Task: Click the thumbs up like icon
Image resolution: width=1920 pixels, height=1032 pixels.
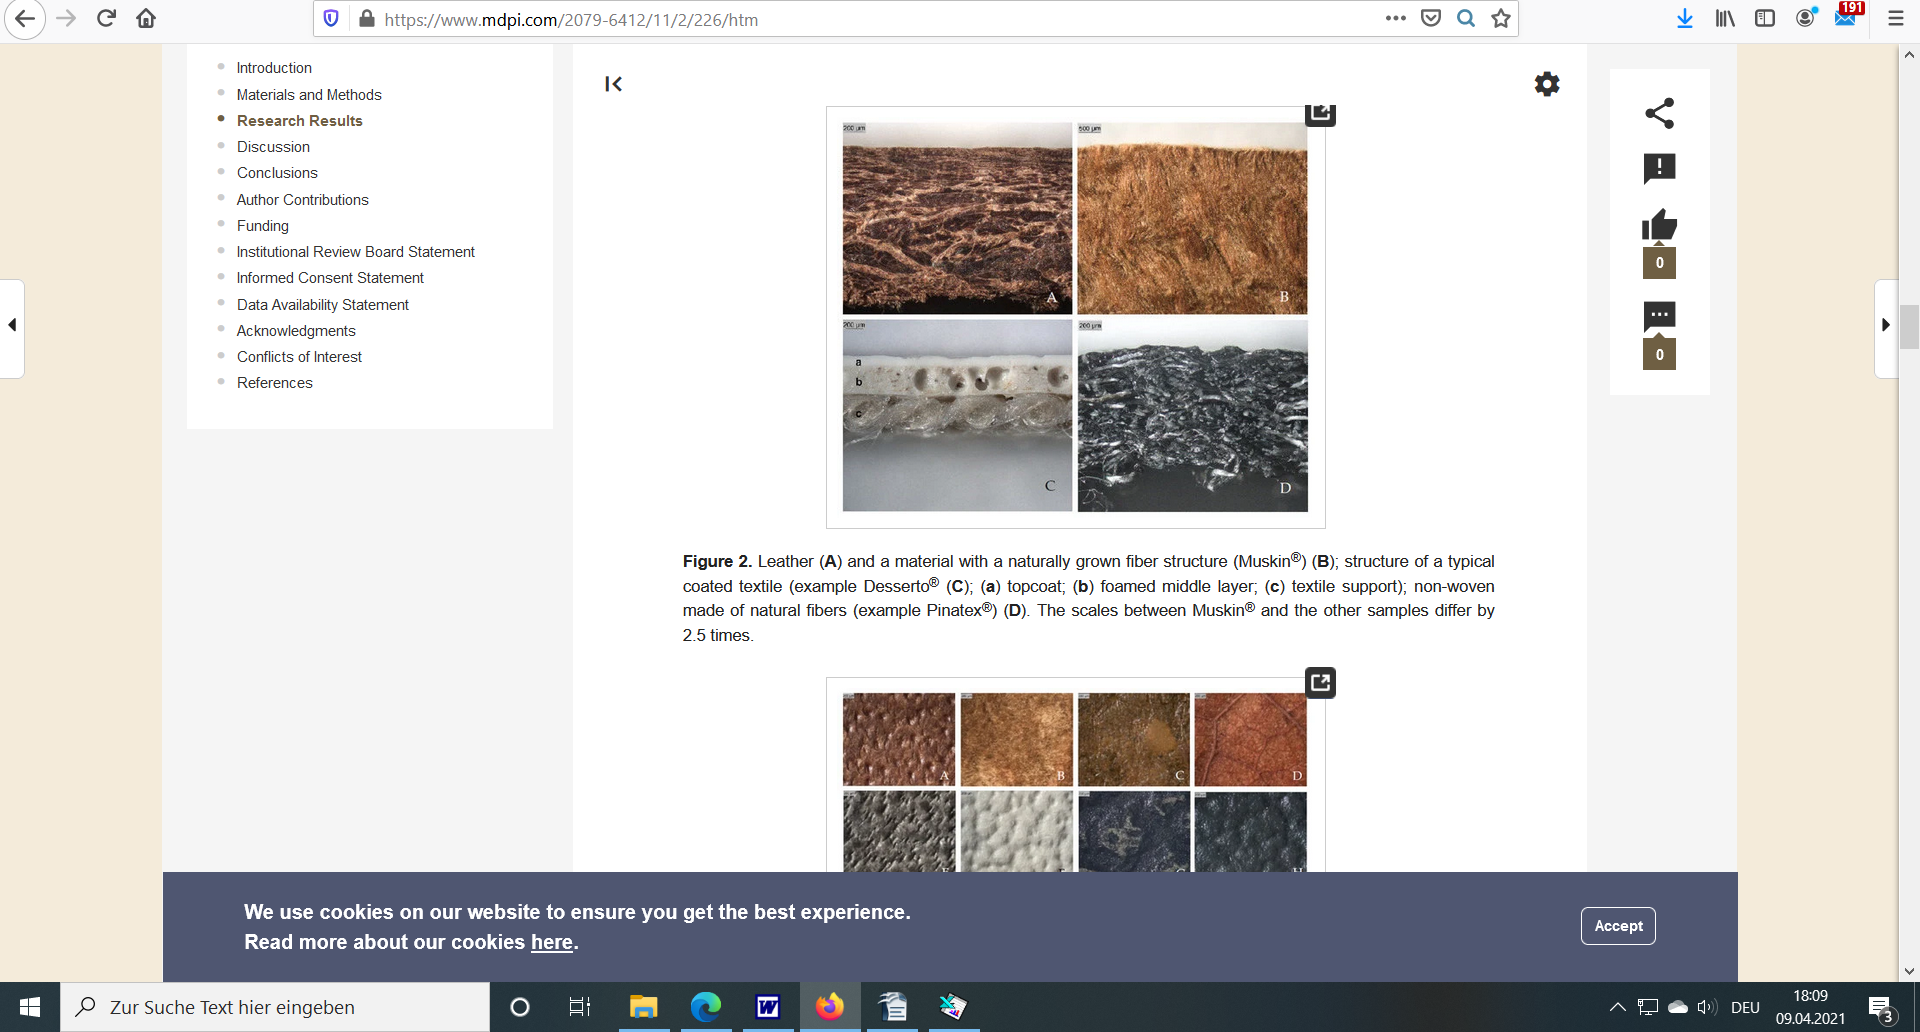Action: 1659,226
